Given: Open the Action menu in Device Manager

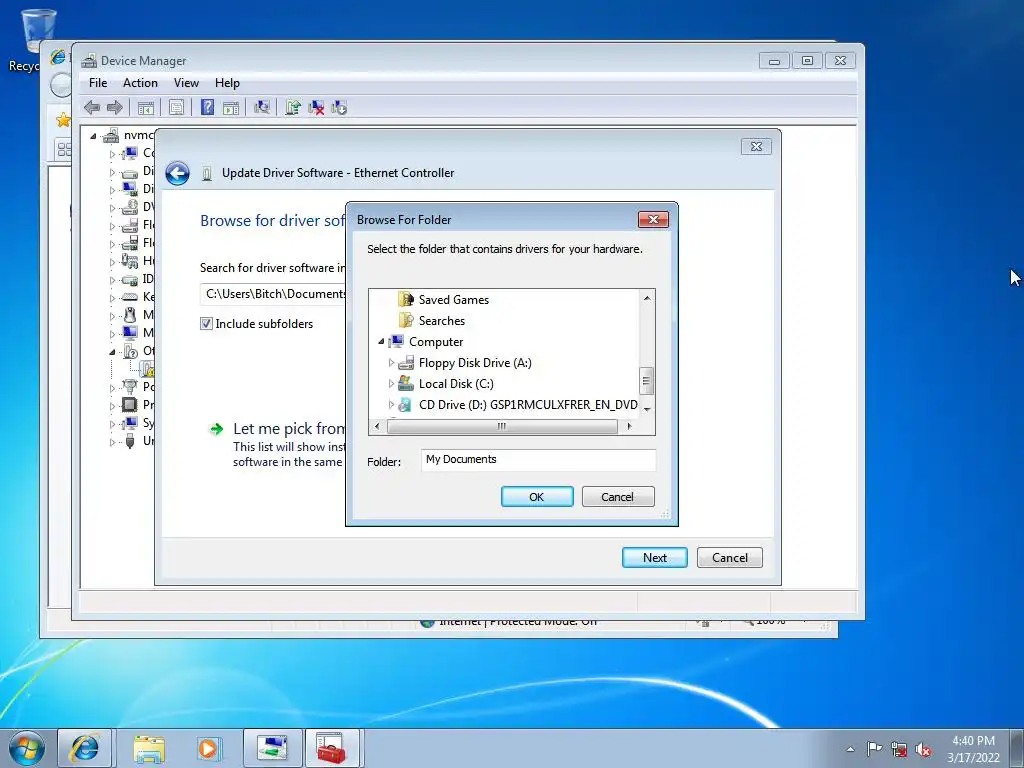Looking at the screenshot, I should (140, 83).
